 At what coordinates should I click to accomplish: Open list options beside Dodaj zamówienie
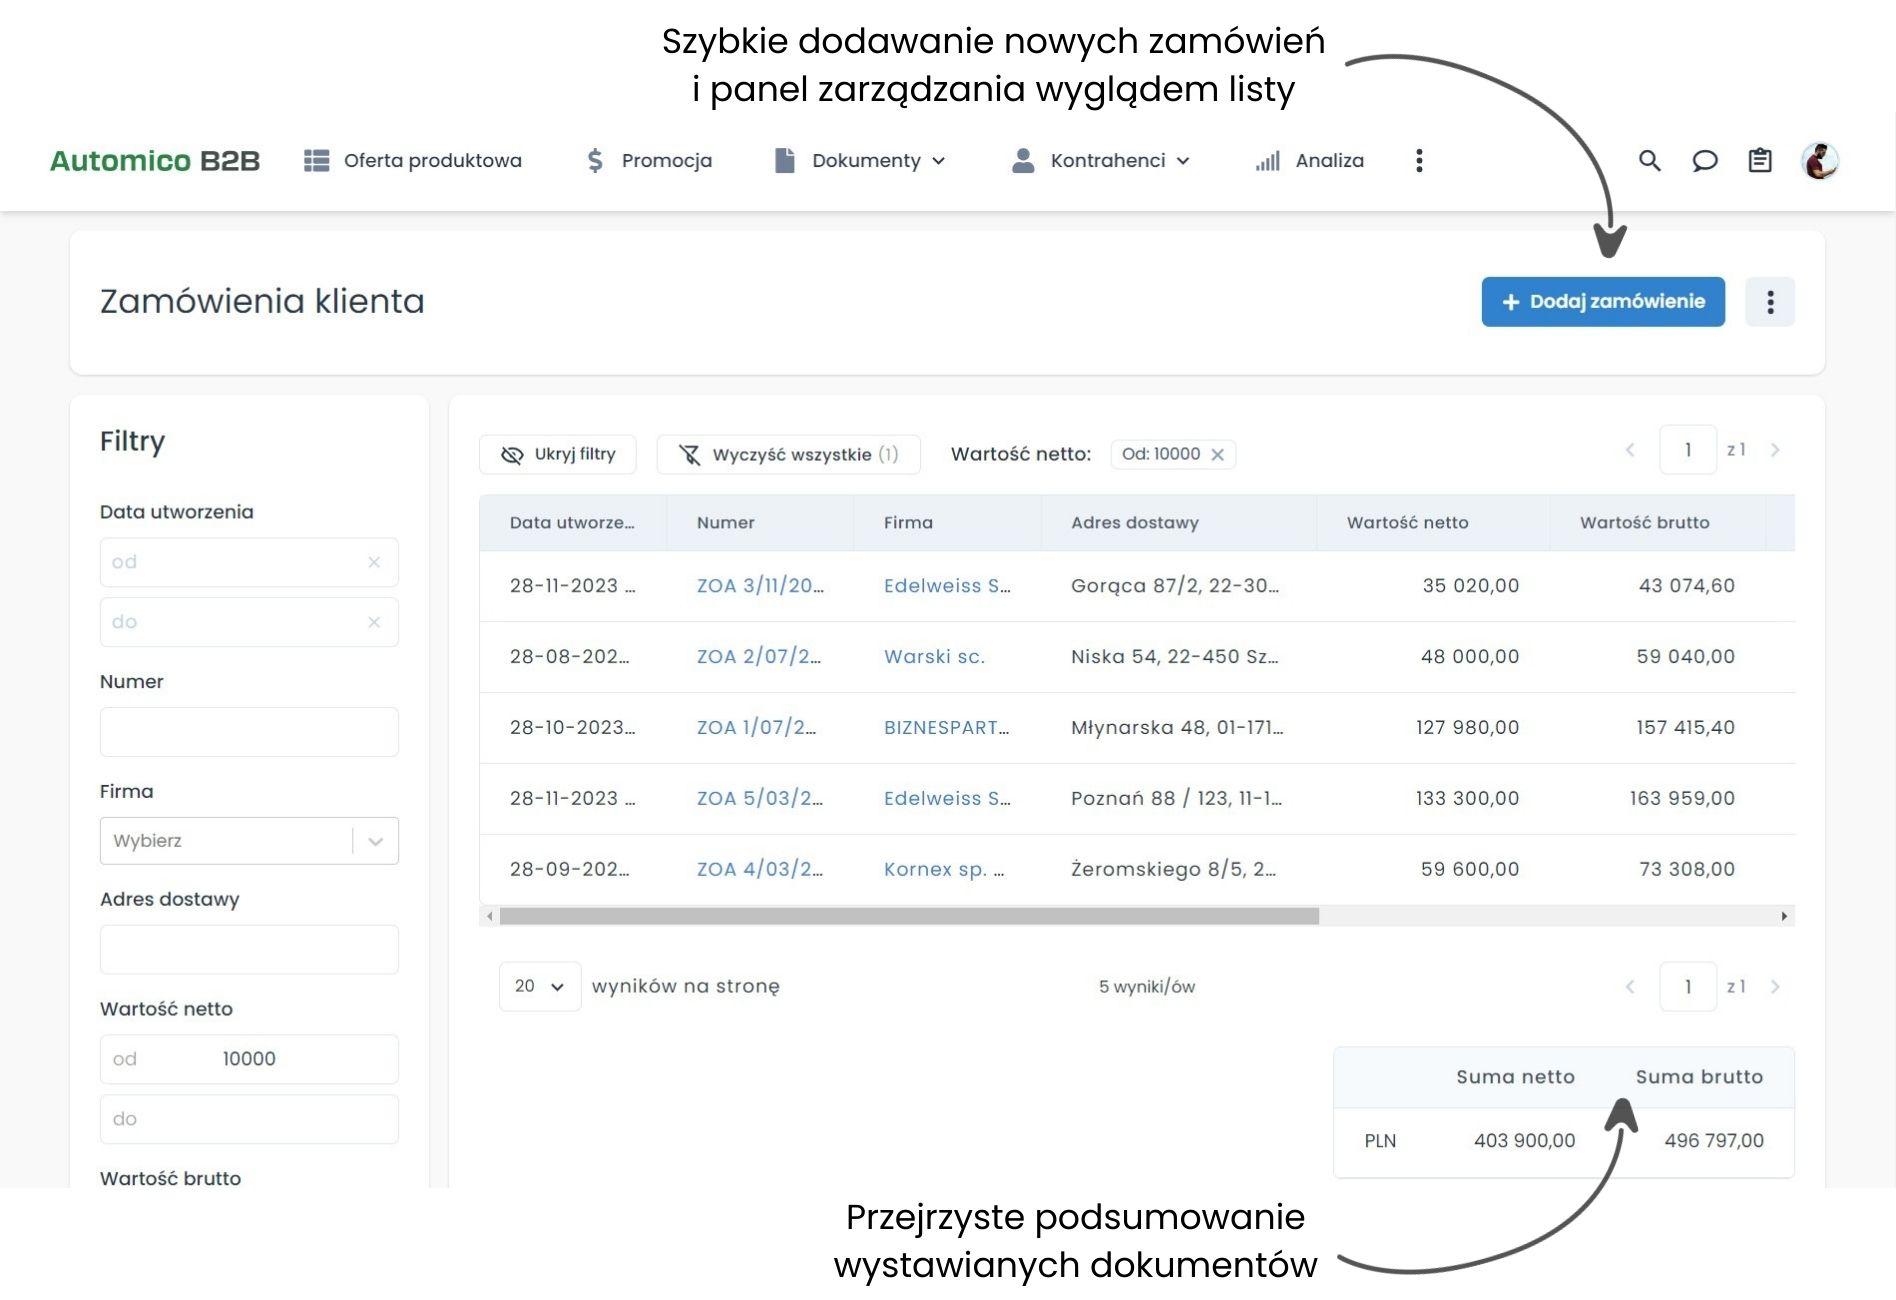1769,302
